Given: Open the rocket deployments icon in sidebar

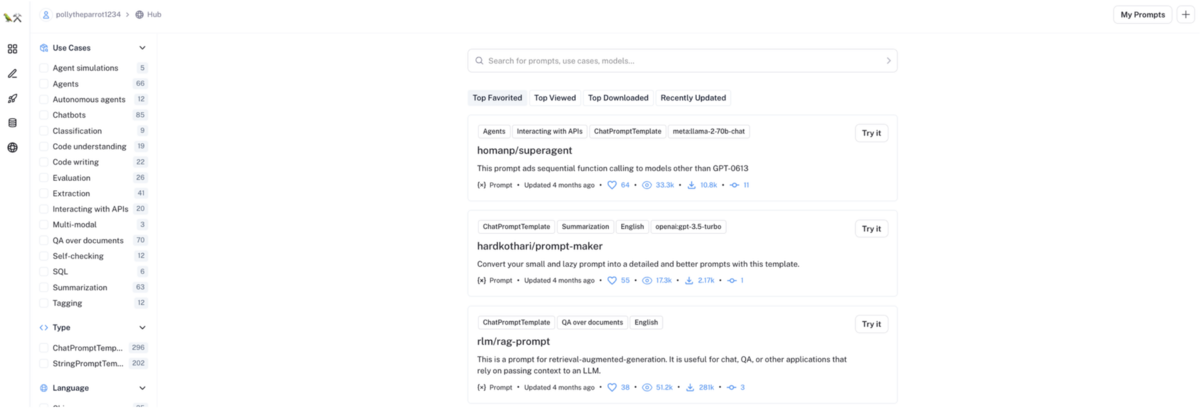Looking at the screenshot, I should (x=12, y=98).
